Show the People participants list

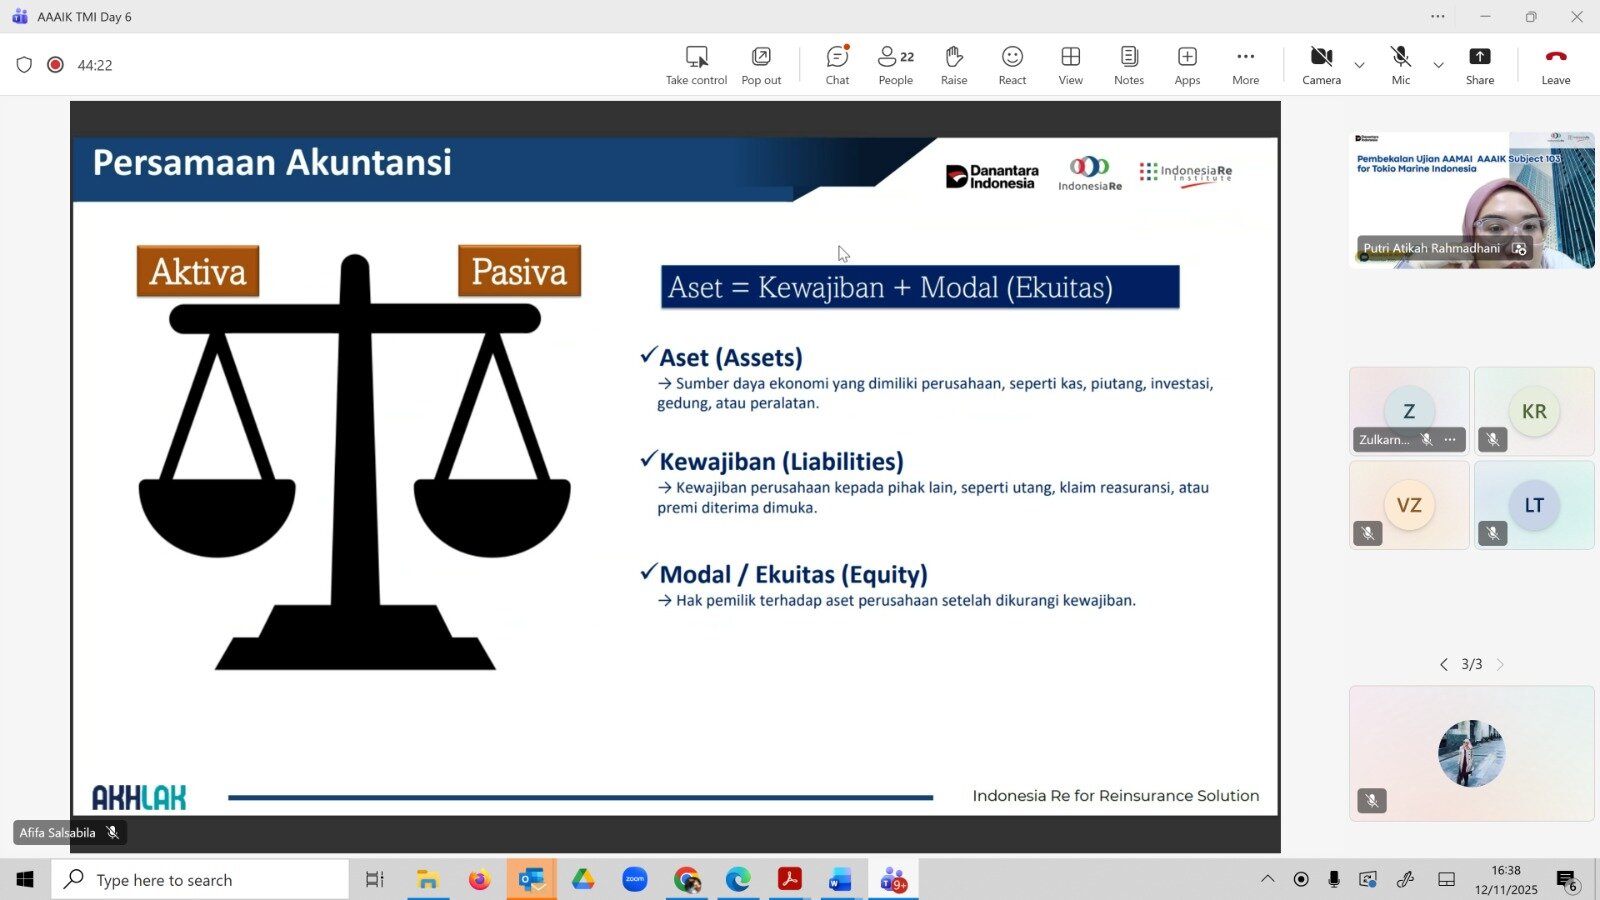(895, 65)
